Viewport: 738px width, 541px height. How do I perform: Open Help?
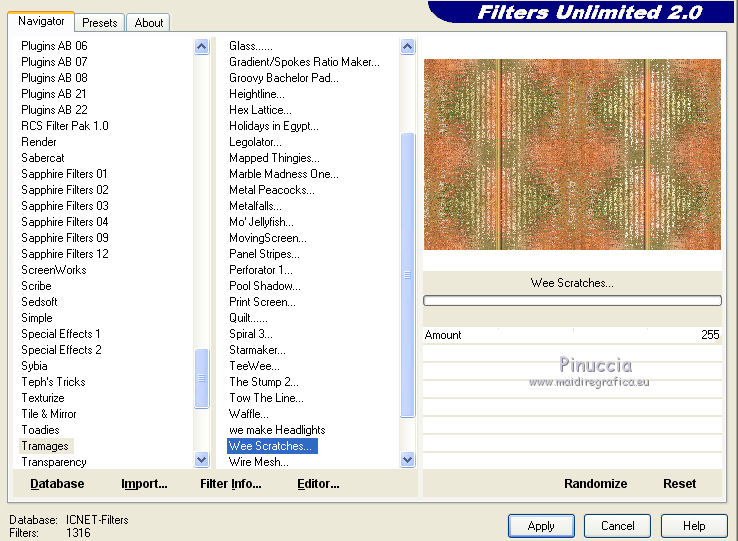click(x=694, y=526)
